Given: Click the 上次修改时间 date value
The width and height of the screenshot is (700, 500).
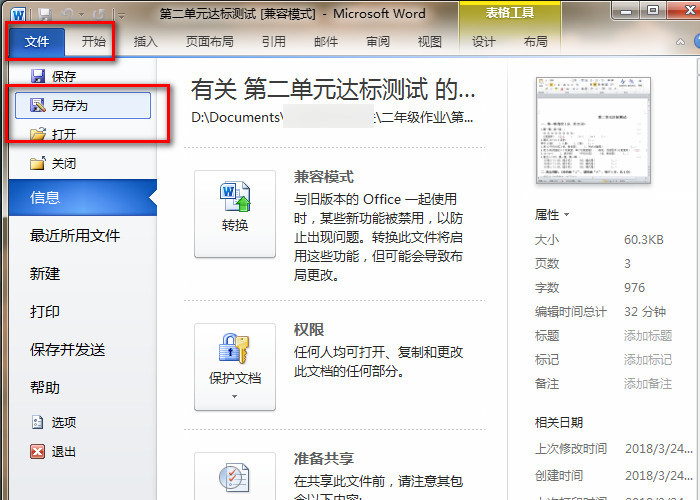Looking at the screenshot, I should coord(659,449).
